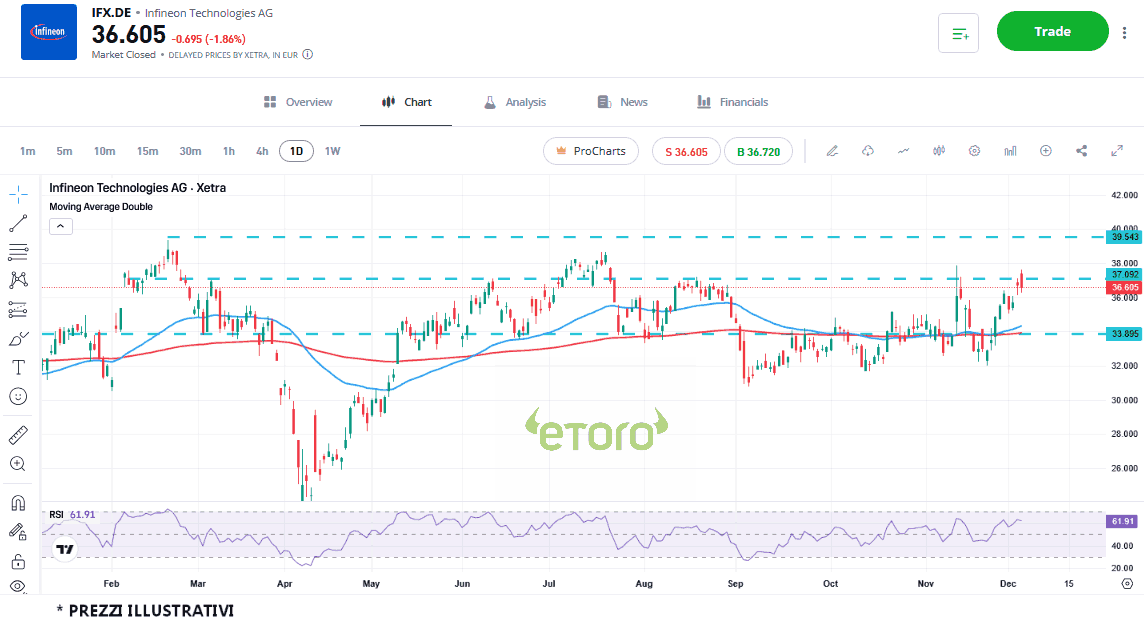The height and width of the screenshot is (621, 1144).
Task: Choose the text annotation tool
Action: click(x=18, y=367)
